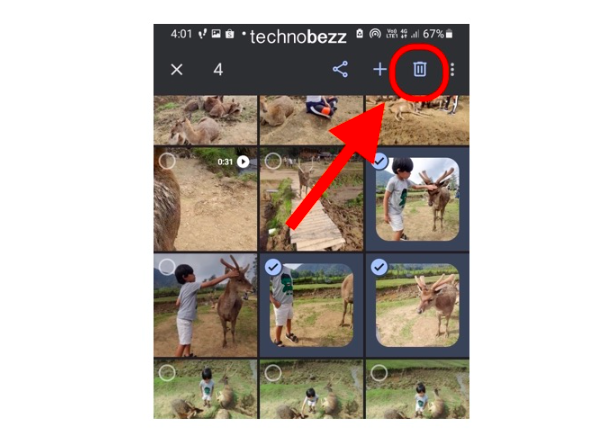Screen dimensions: 609x435
Task: Tap the trash delete icon
Action: (419, 70)
